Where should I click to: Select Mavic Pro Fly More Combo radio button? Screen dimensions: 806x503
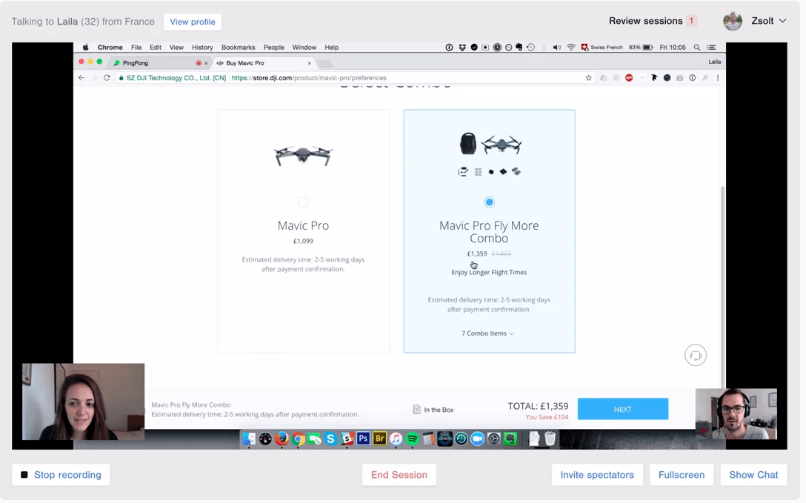pos(489,202)
